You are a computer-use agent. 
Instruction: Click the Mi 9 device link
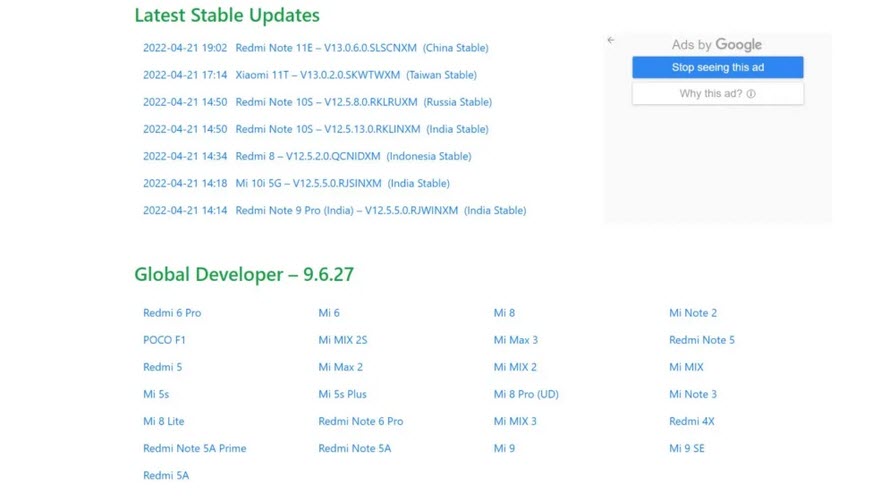coord(504,449)
